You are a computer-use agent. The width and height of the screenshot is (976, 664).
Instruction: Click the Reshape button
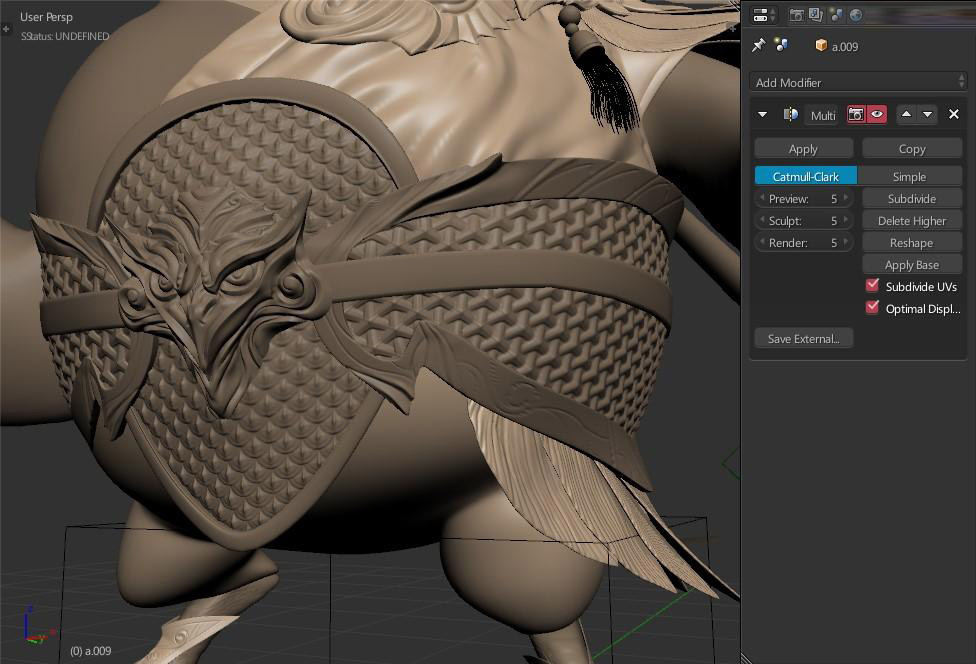pos(912,243)
